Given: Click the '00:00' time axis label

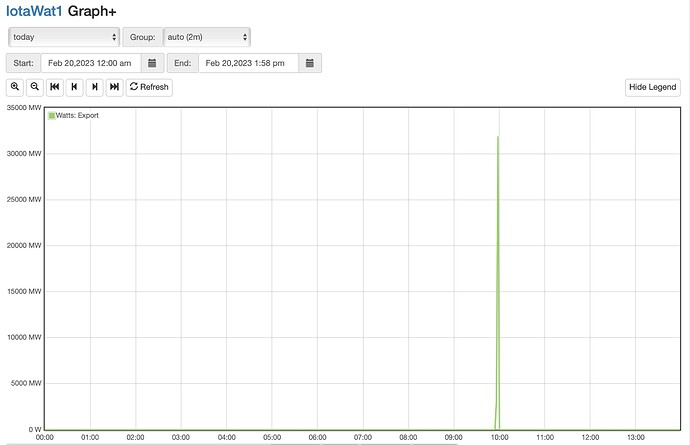Looking at the screenshot, I should click(44, 438).
